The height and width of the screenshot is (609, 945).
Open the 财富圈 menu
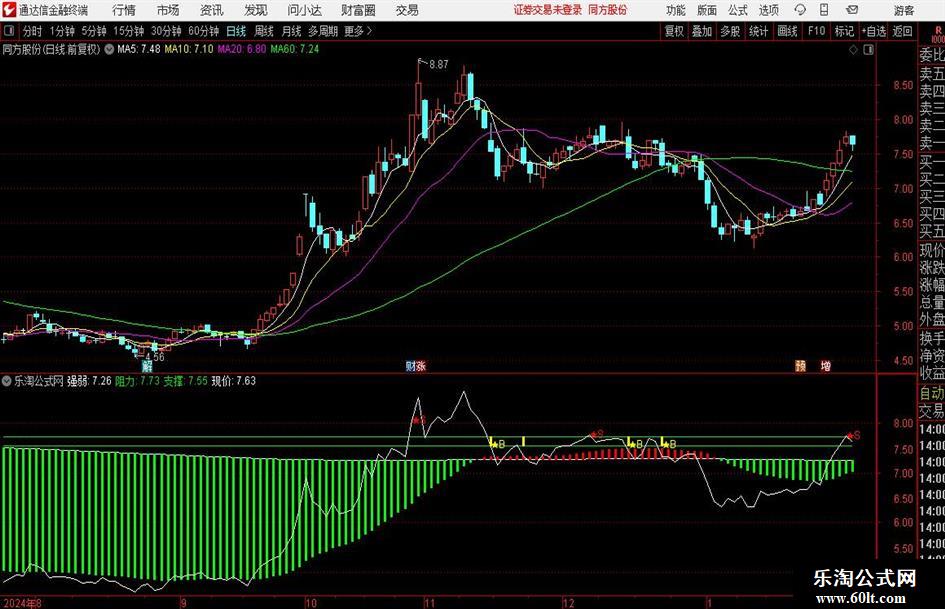click(x=359, y=10)
